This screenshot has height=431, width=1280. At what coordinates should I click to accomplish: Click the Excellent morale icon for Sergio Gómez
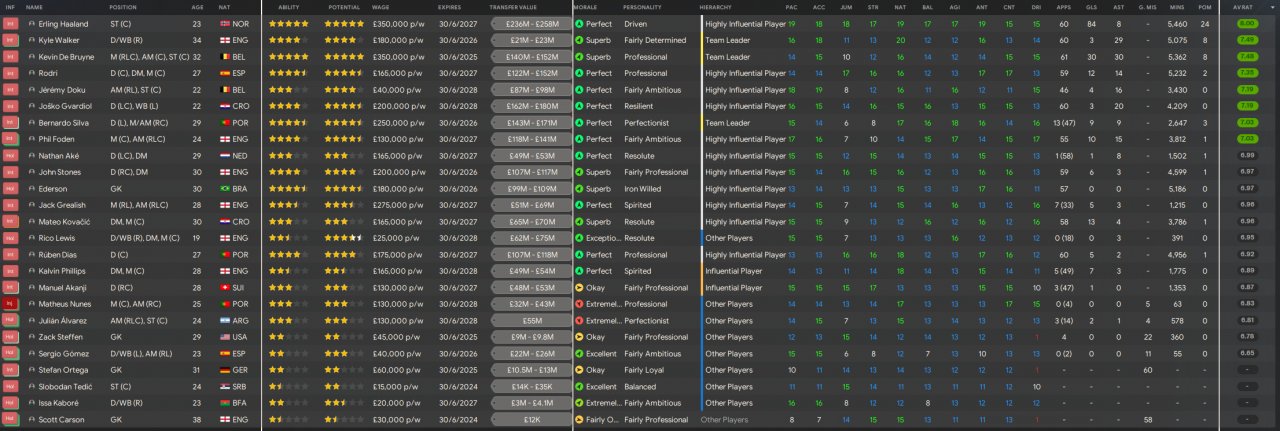tap(580, 353)
